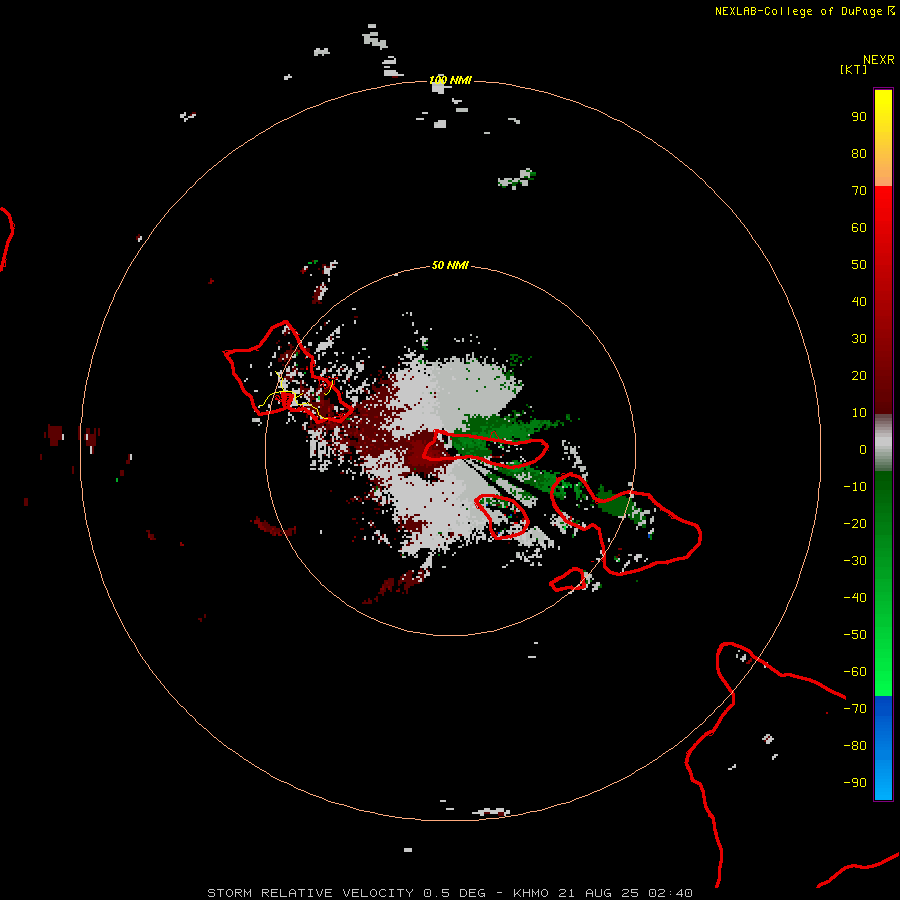Click the 100 NMI range ring label

451,80
